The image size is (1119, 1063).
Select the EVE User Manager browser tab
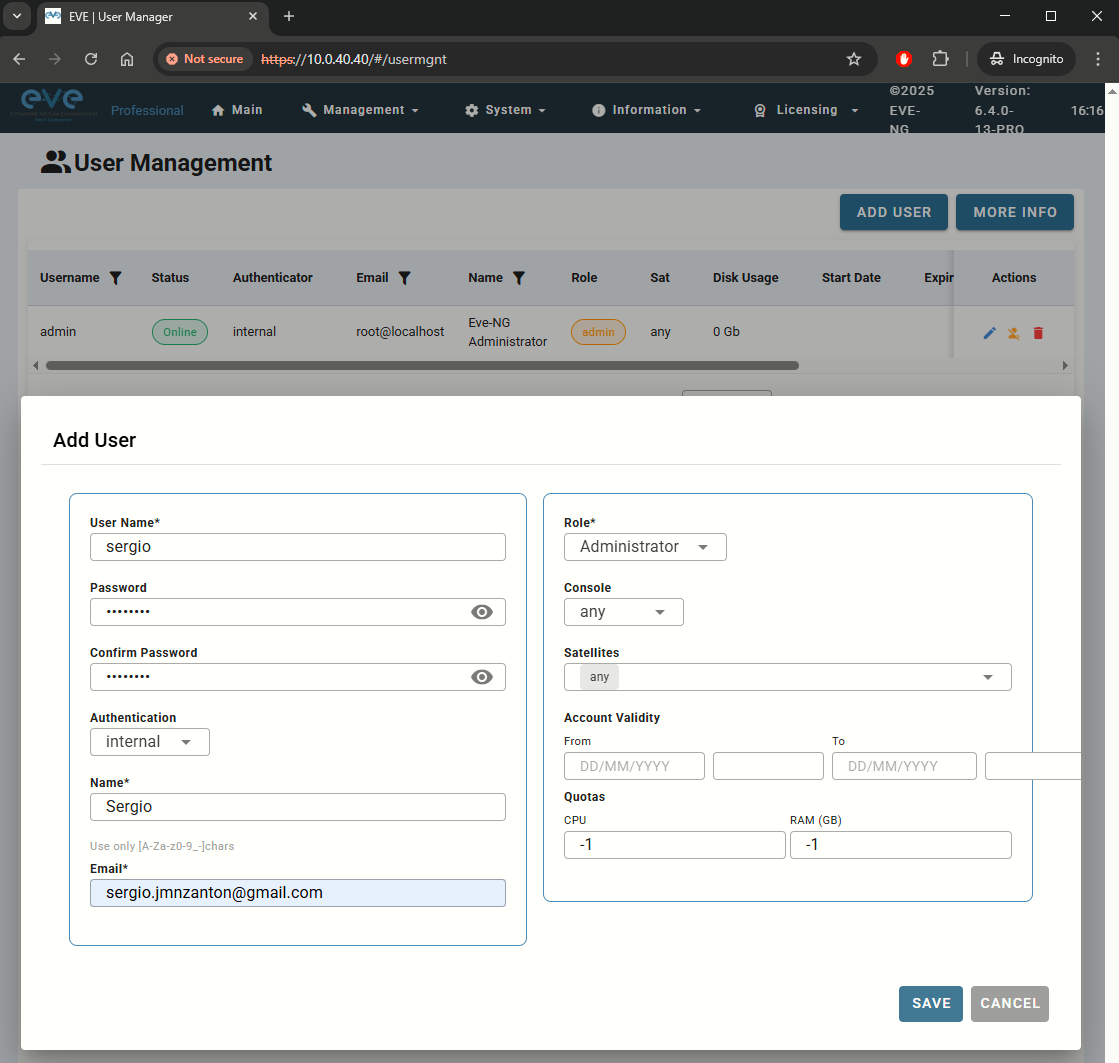point(153,16)
